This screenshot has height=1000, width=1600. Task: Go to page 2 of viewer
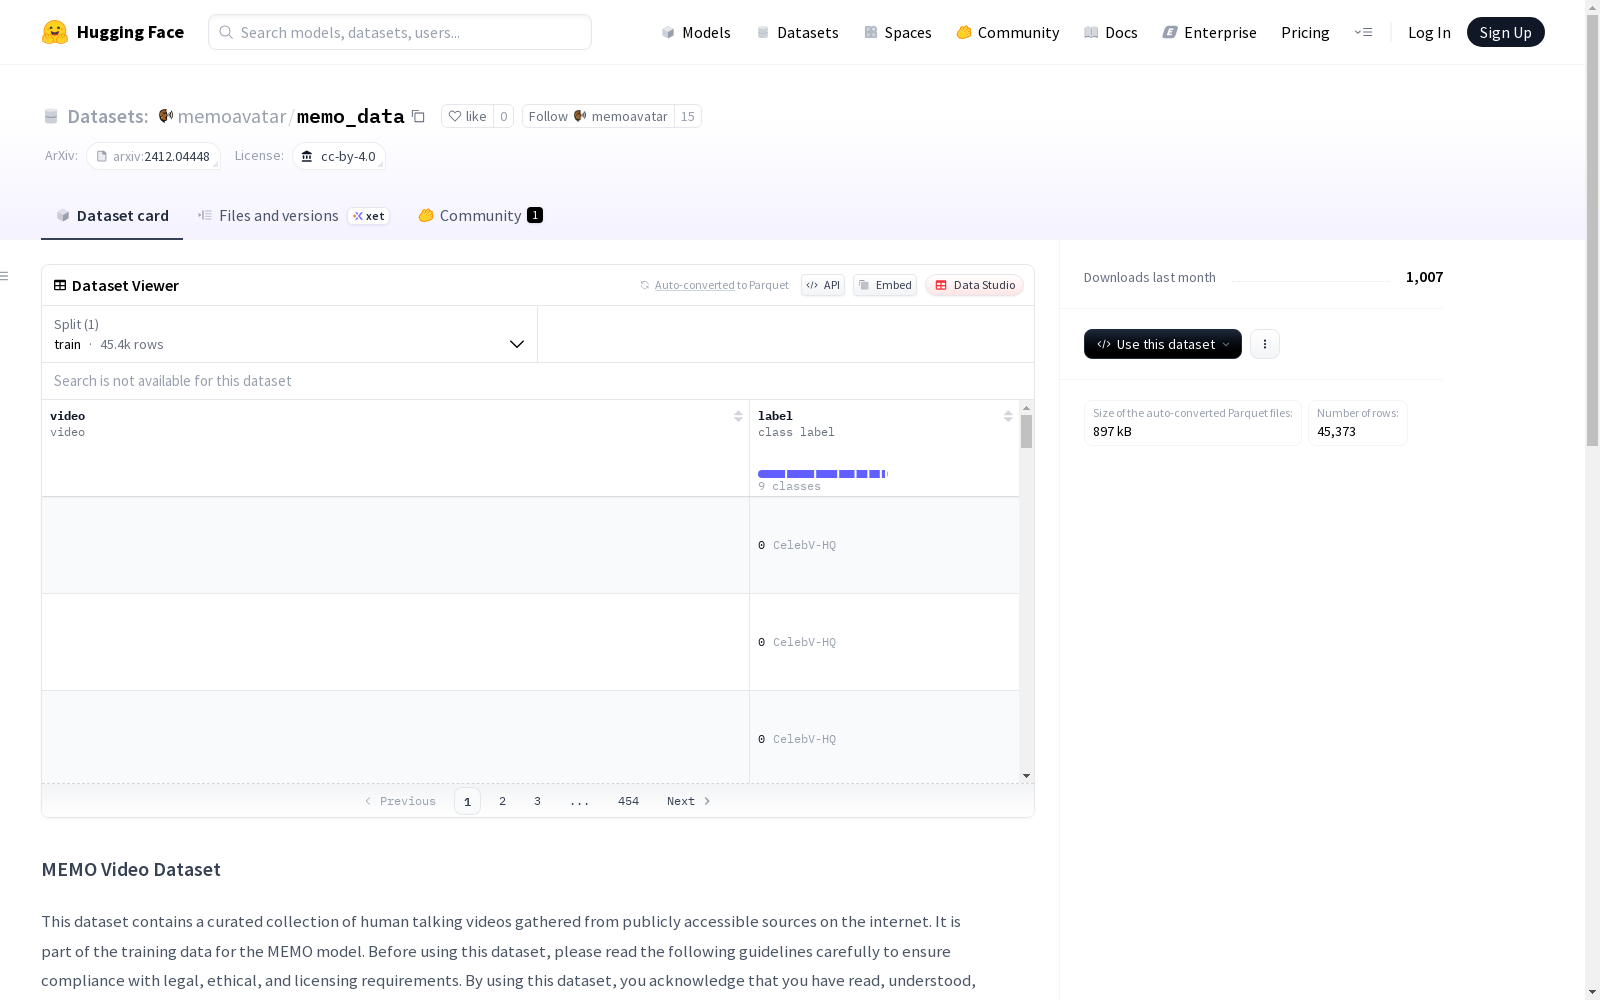point(502,801)
